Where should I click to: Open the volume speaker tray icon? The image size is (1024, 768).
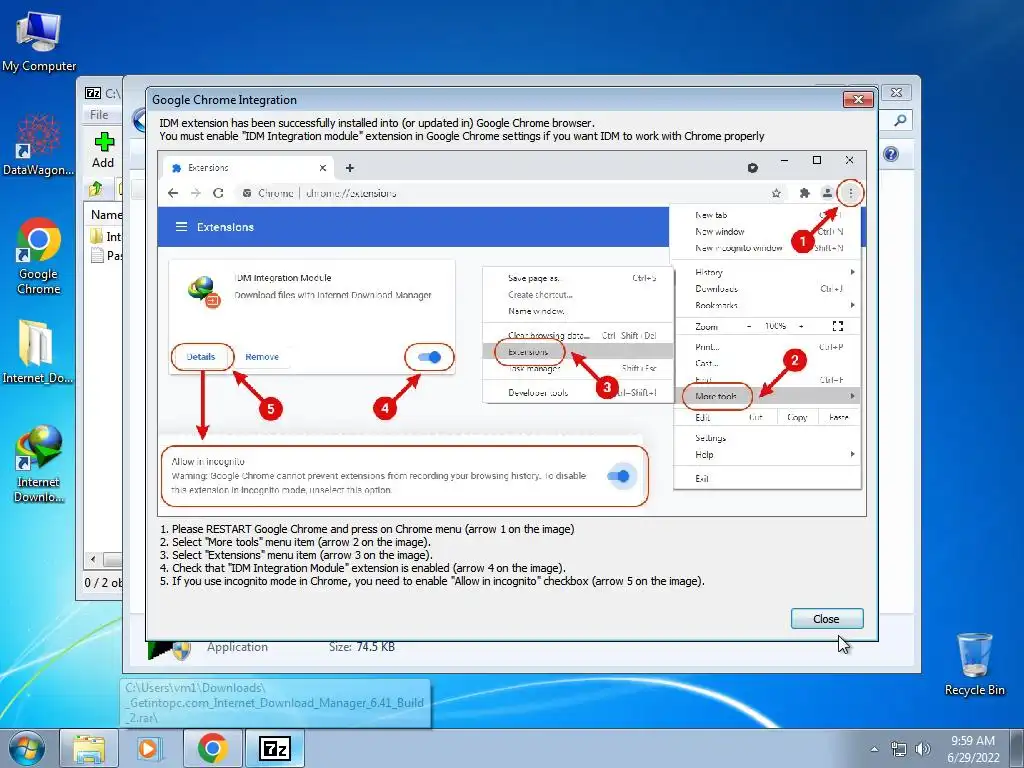pyautogui.click(x=923, y=749)
